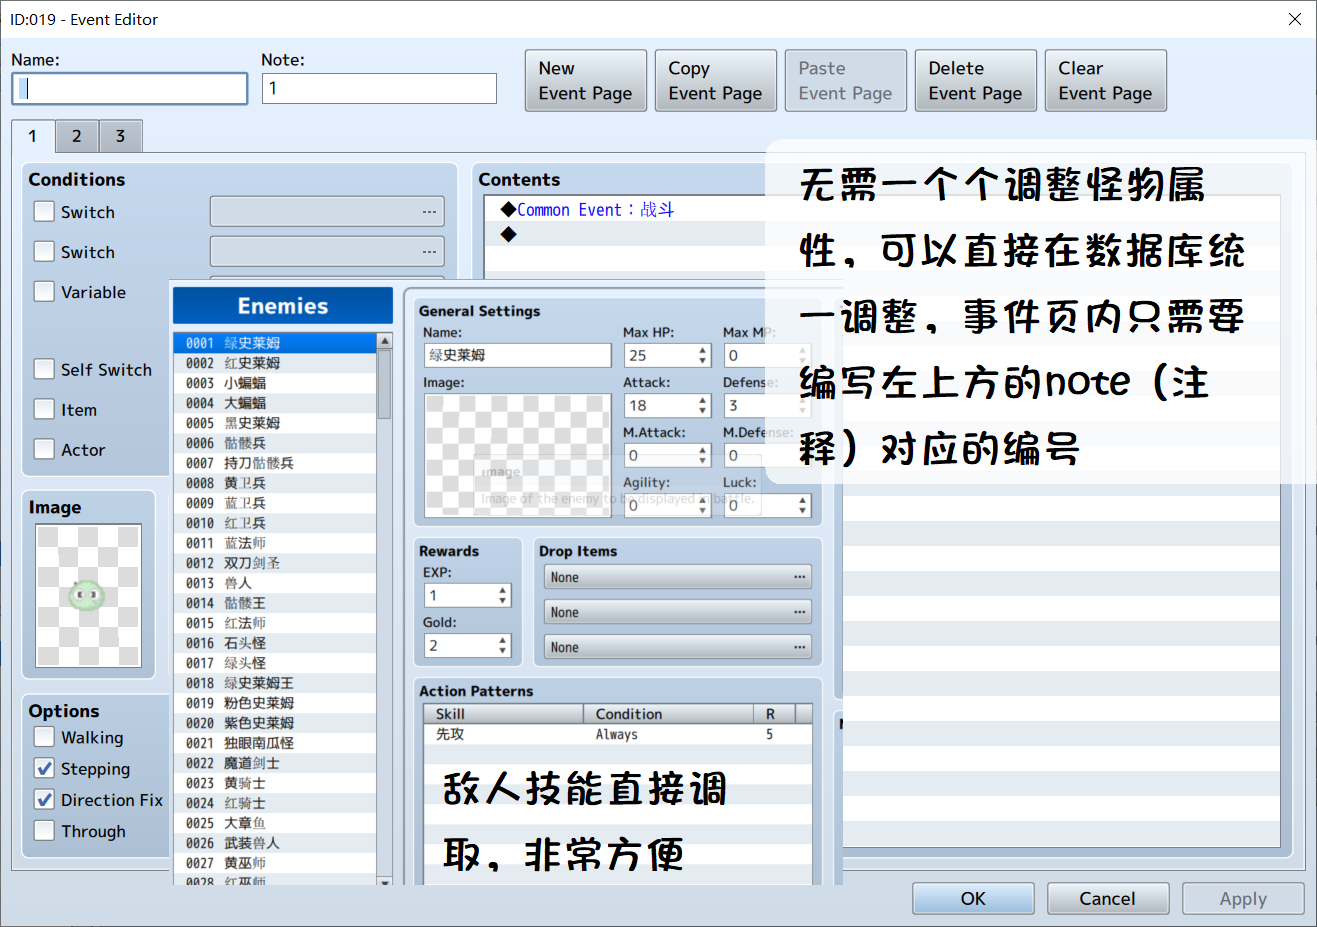1317x927 pixels.
Task: Enable the Through option
Action: [x=44, y=830]
